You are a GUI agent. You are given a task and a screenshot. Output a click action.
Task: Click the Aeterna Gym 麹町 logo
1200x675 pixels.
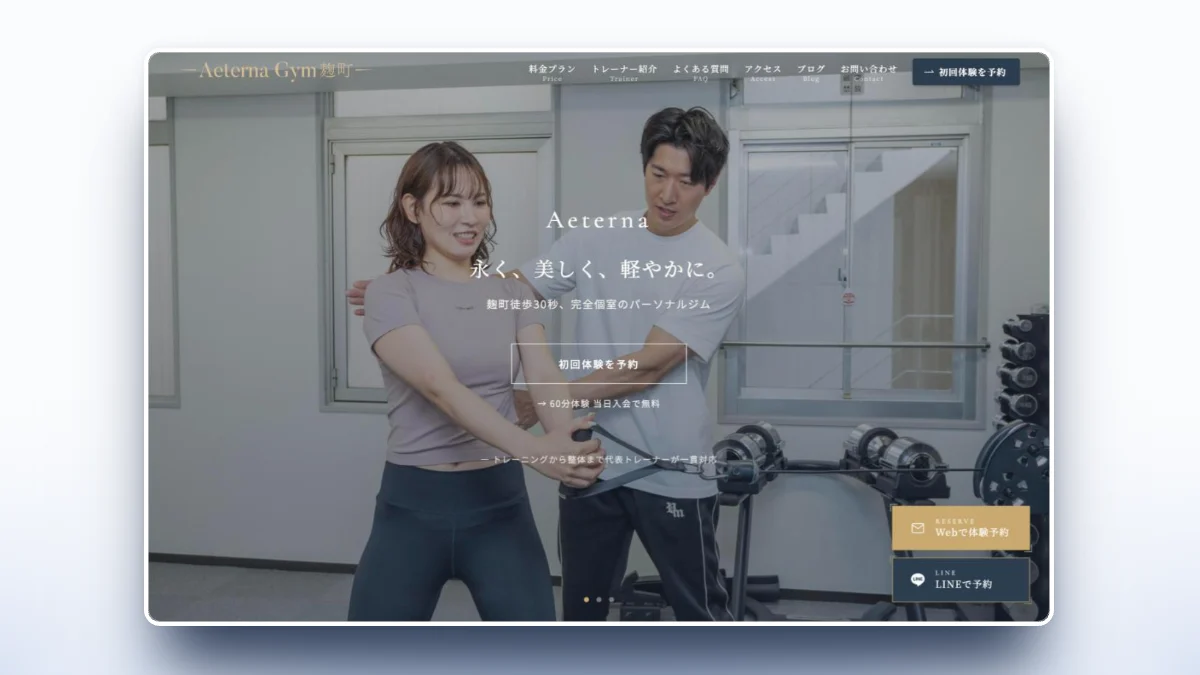(276, 71)
